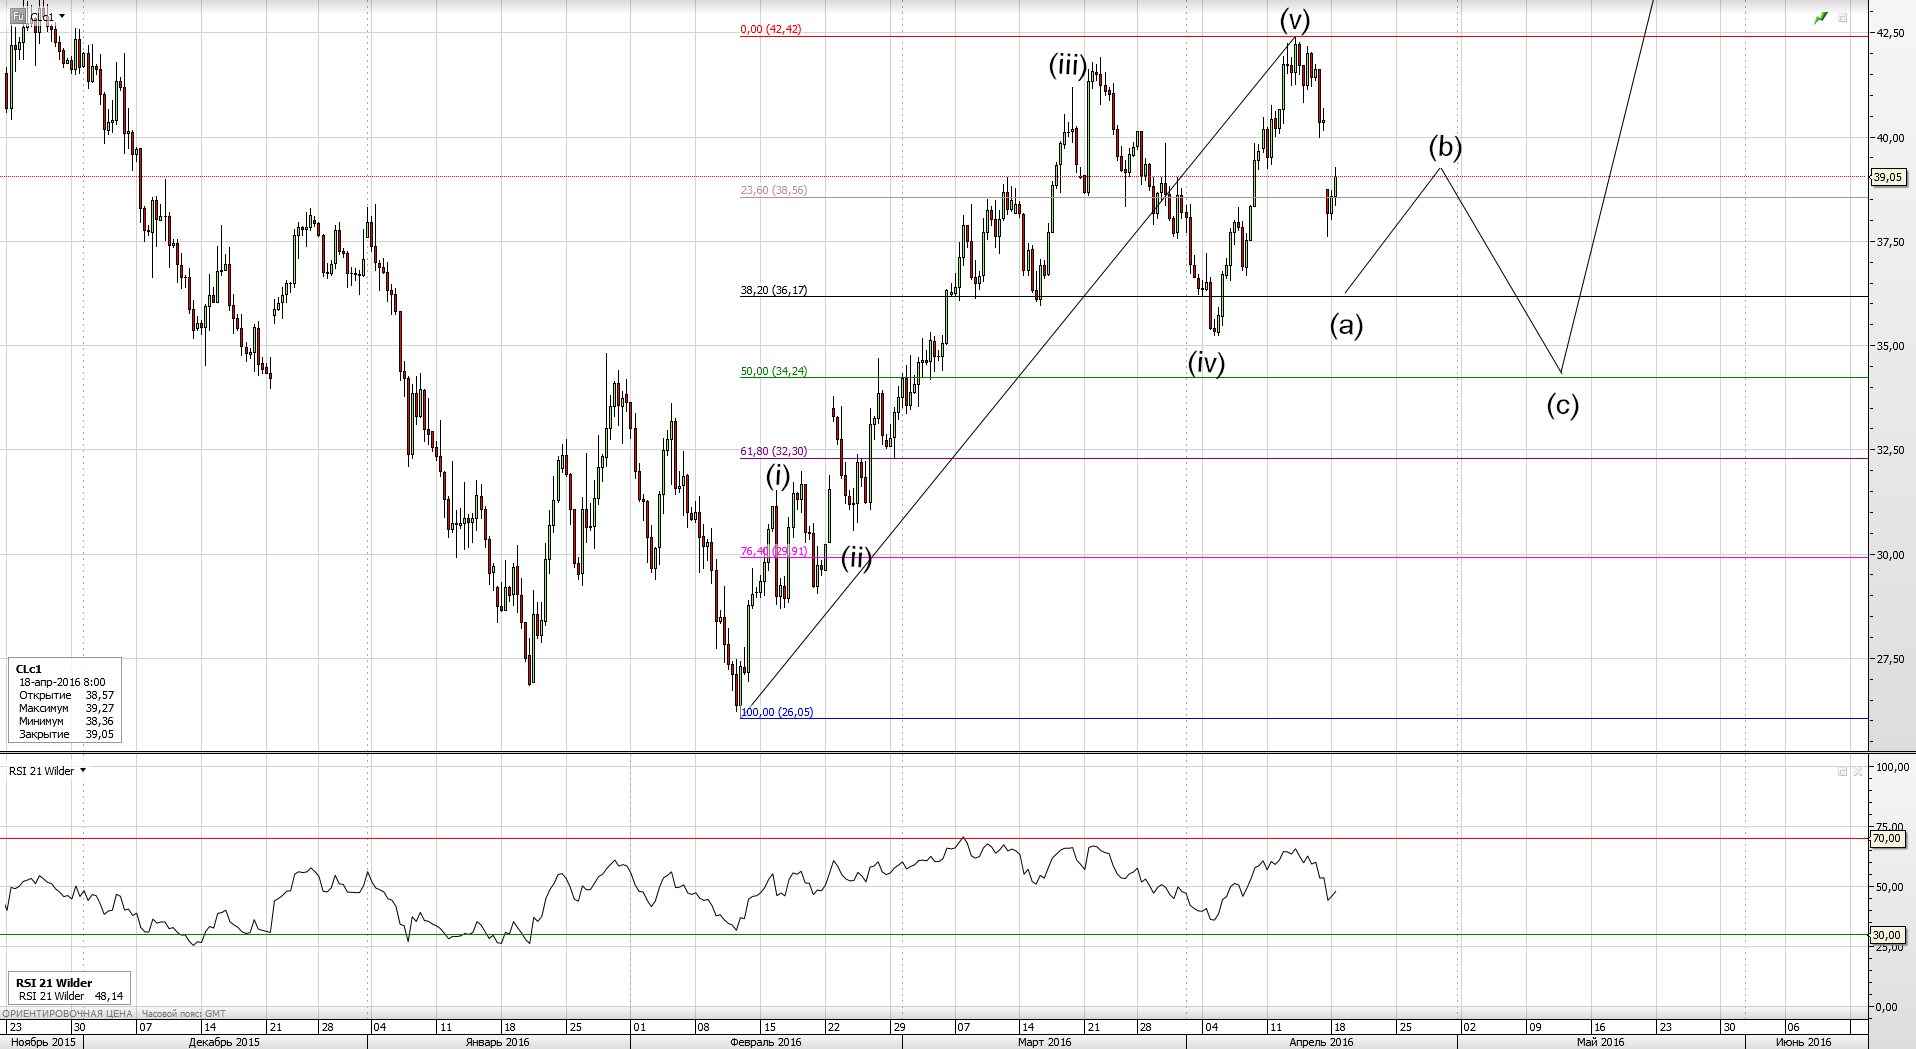Select the (b) wave annotation label
Viewport: 1916px width, 1049px height.
tap(1444, 147)
